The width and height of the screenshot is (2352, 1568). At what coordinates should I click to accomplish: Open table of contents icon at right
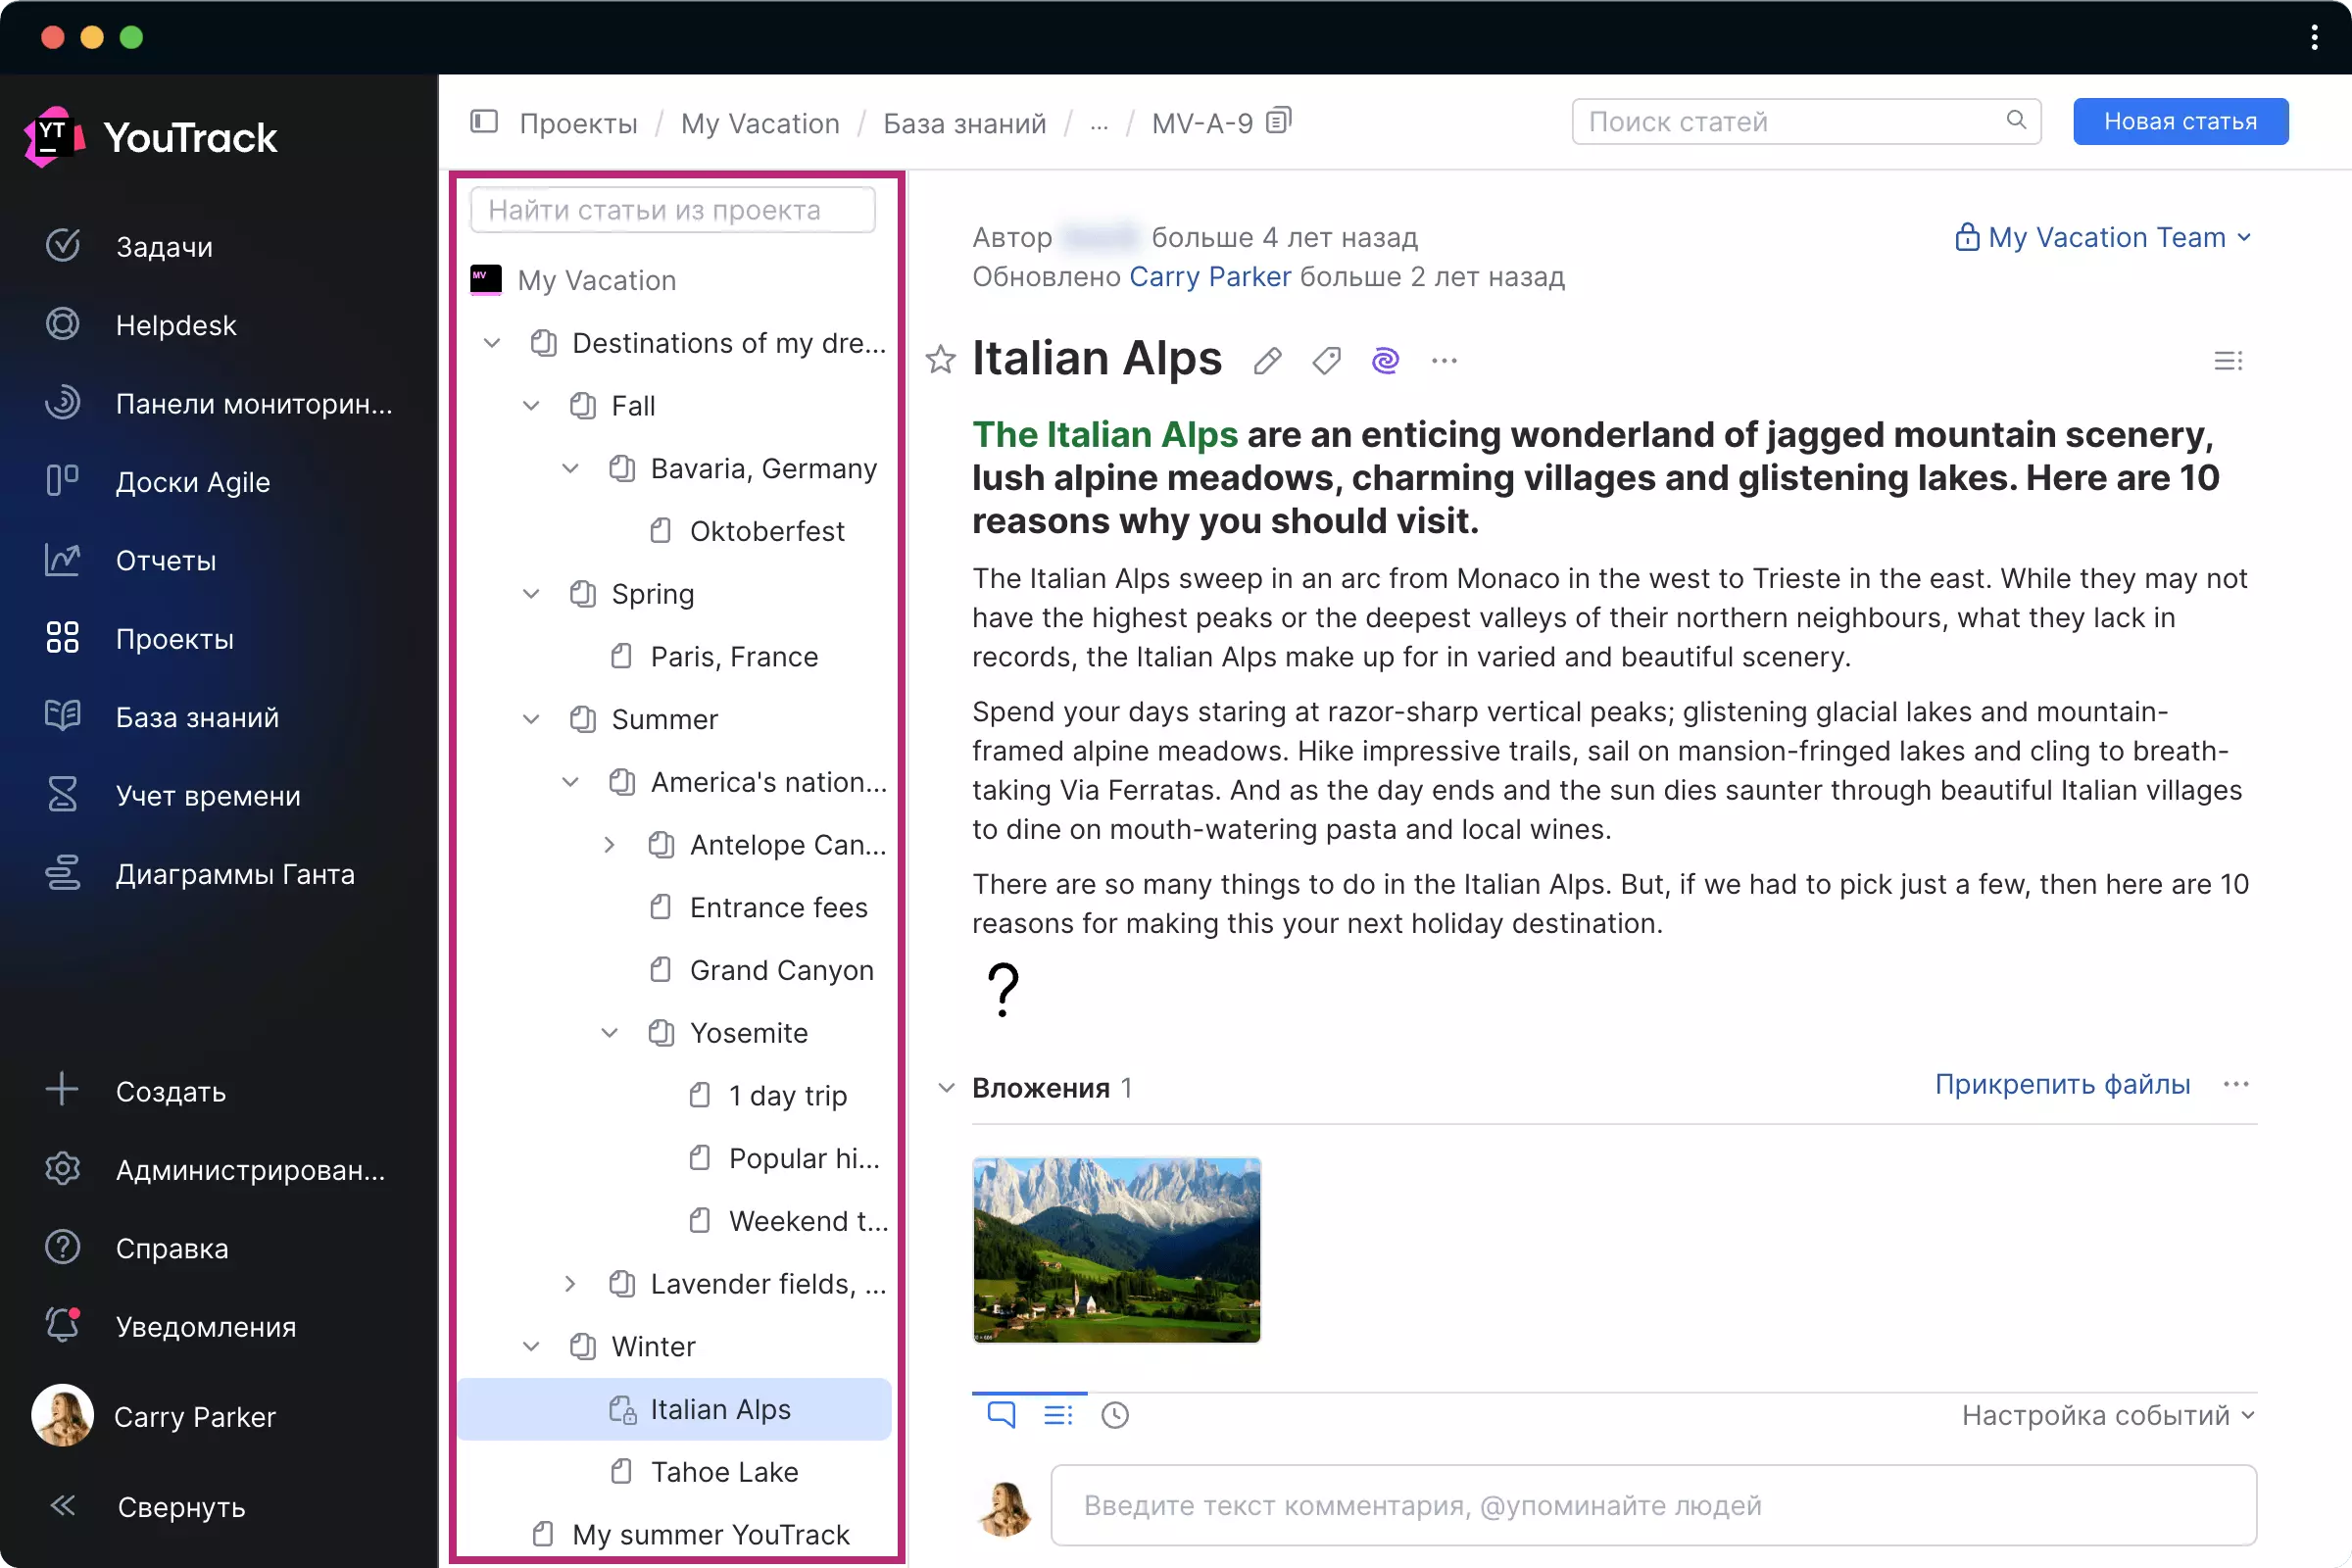click(2228, 360)
